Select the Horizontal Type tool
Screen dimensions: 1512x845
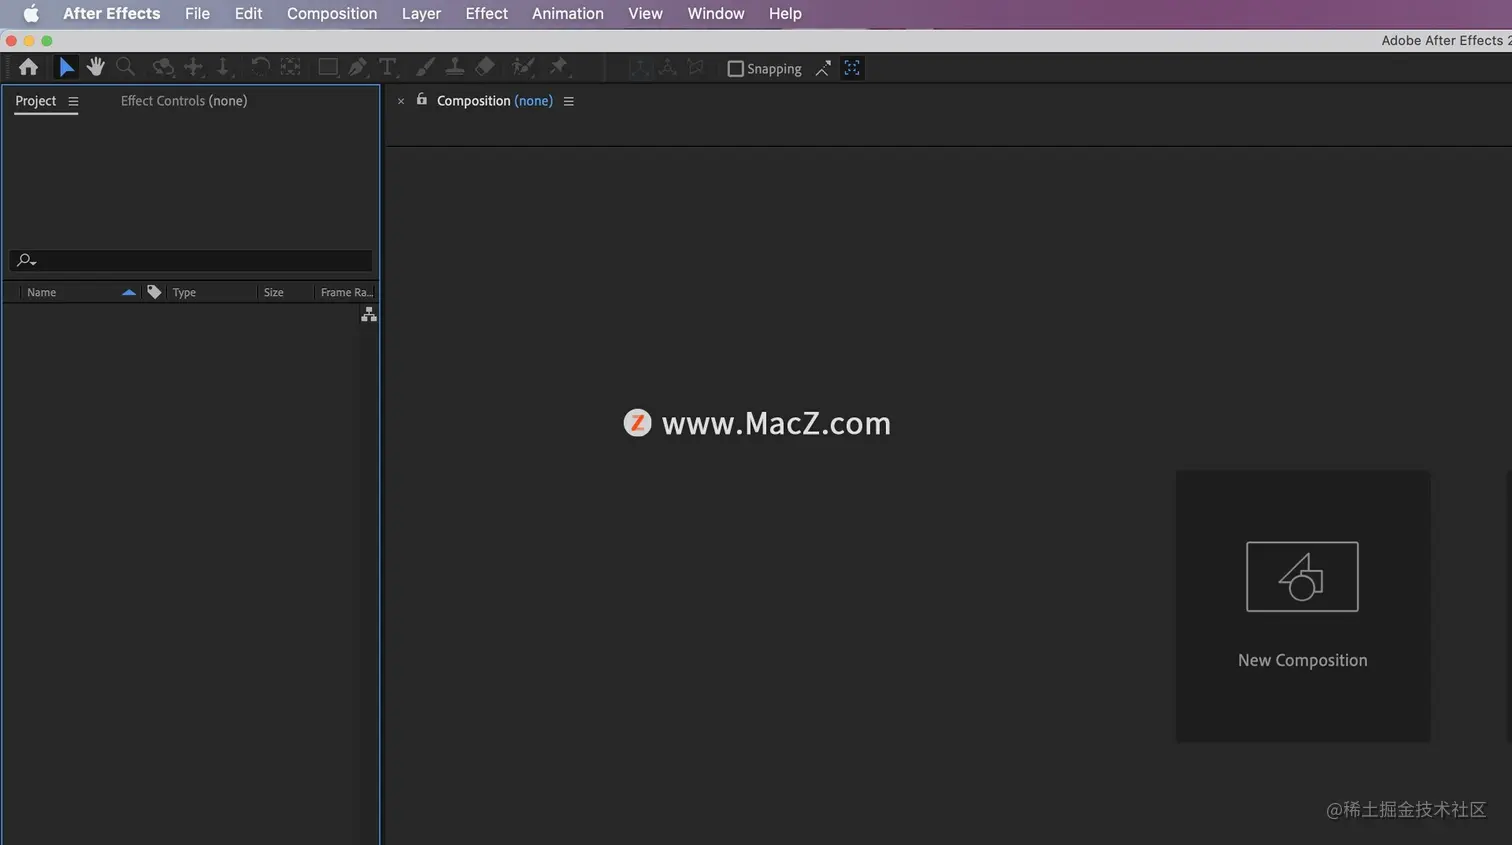coord(387,67)
